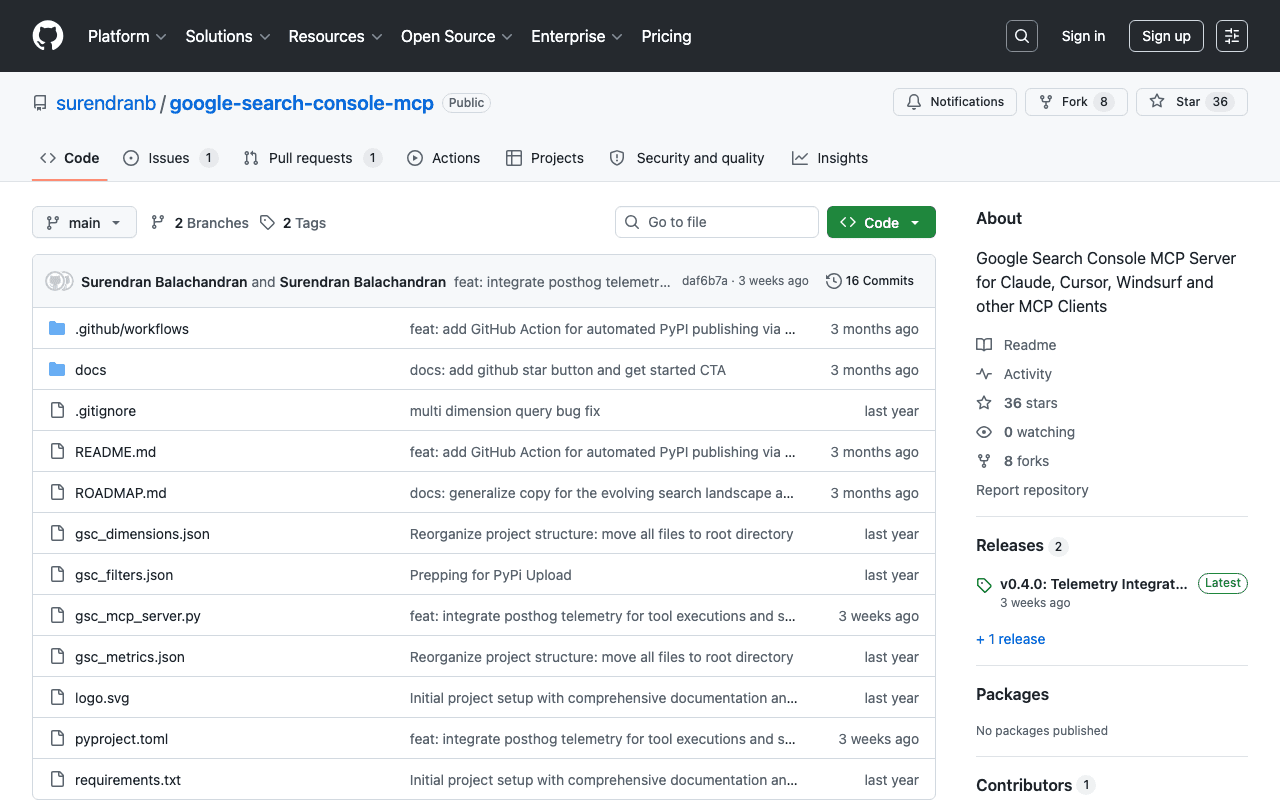Click the Sign in link

pyautogui.click(x=1083, y=36)
